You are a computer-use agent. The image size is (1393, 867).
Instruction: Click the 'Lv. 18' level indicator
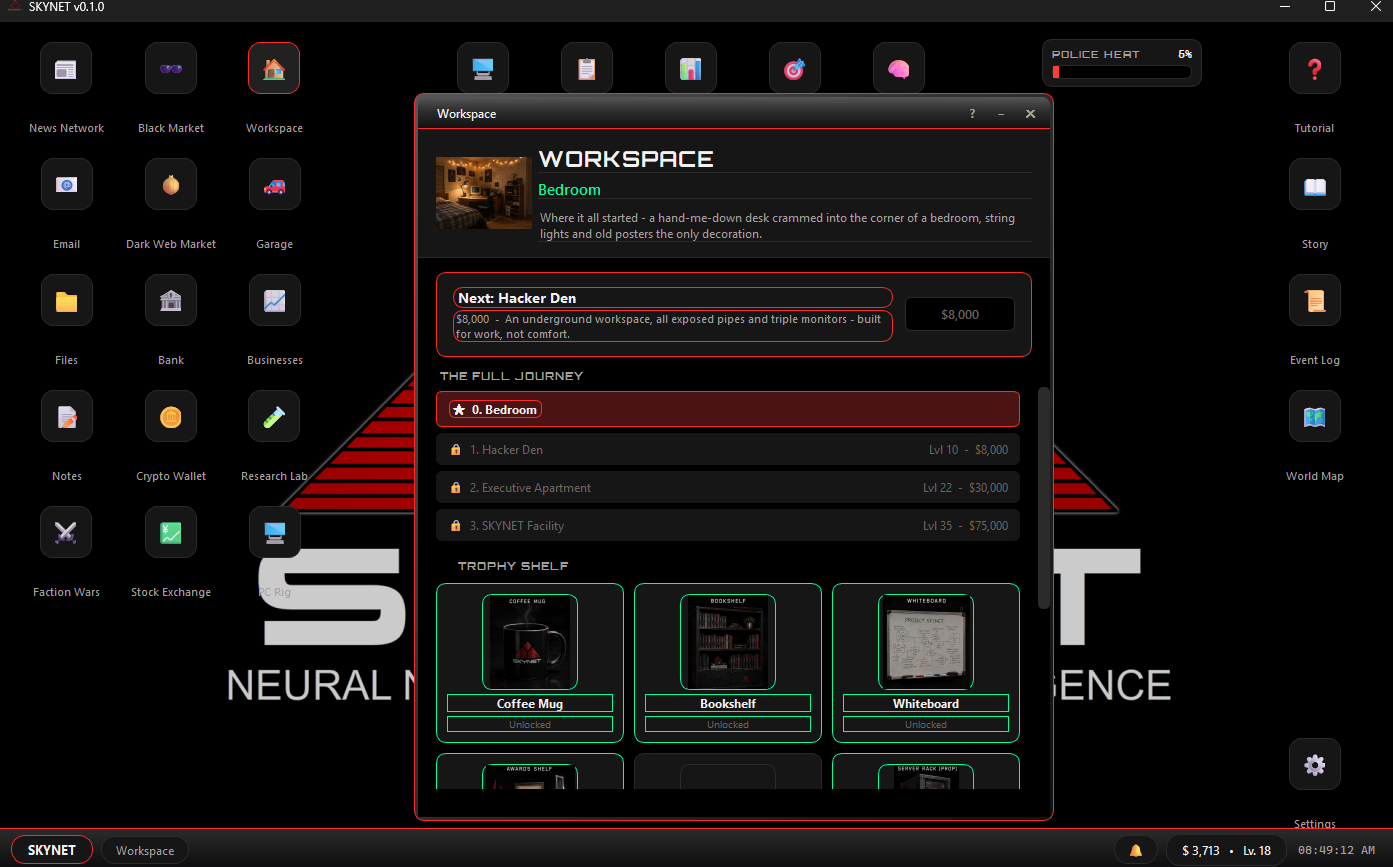1257,851
